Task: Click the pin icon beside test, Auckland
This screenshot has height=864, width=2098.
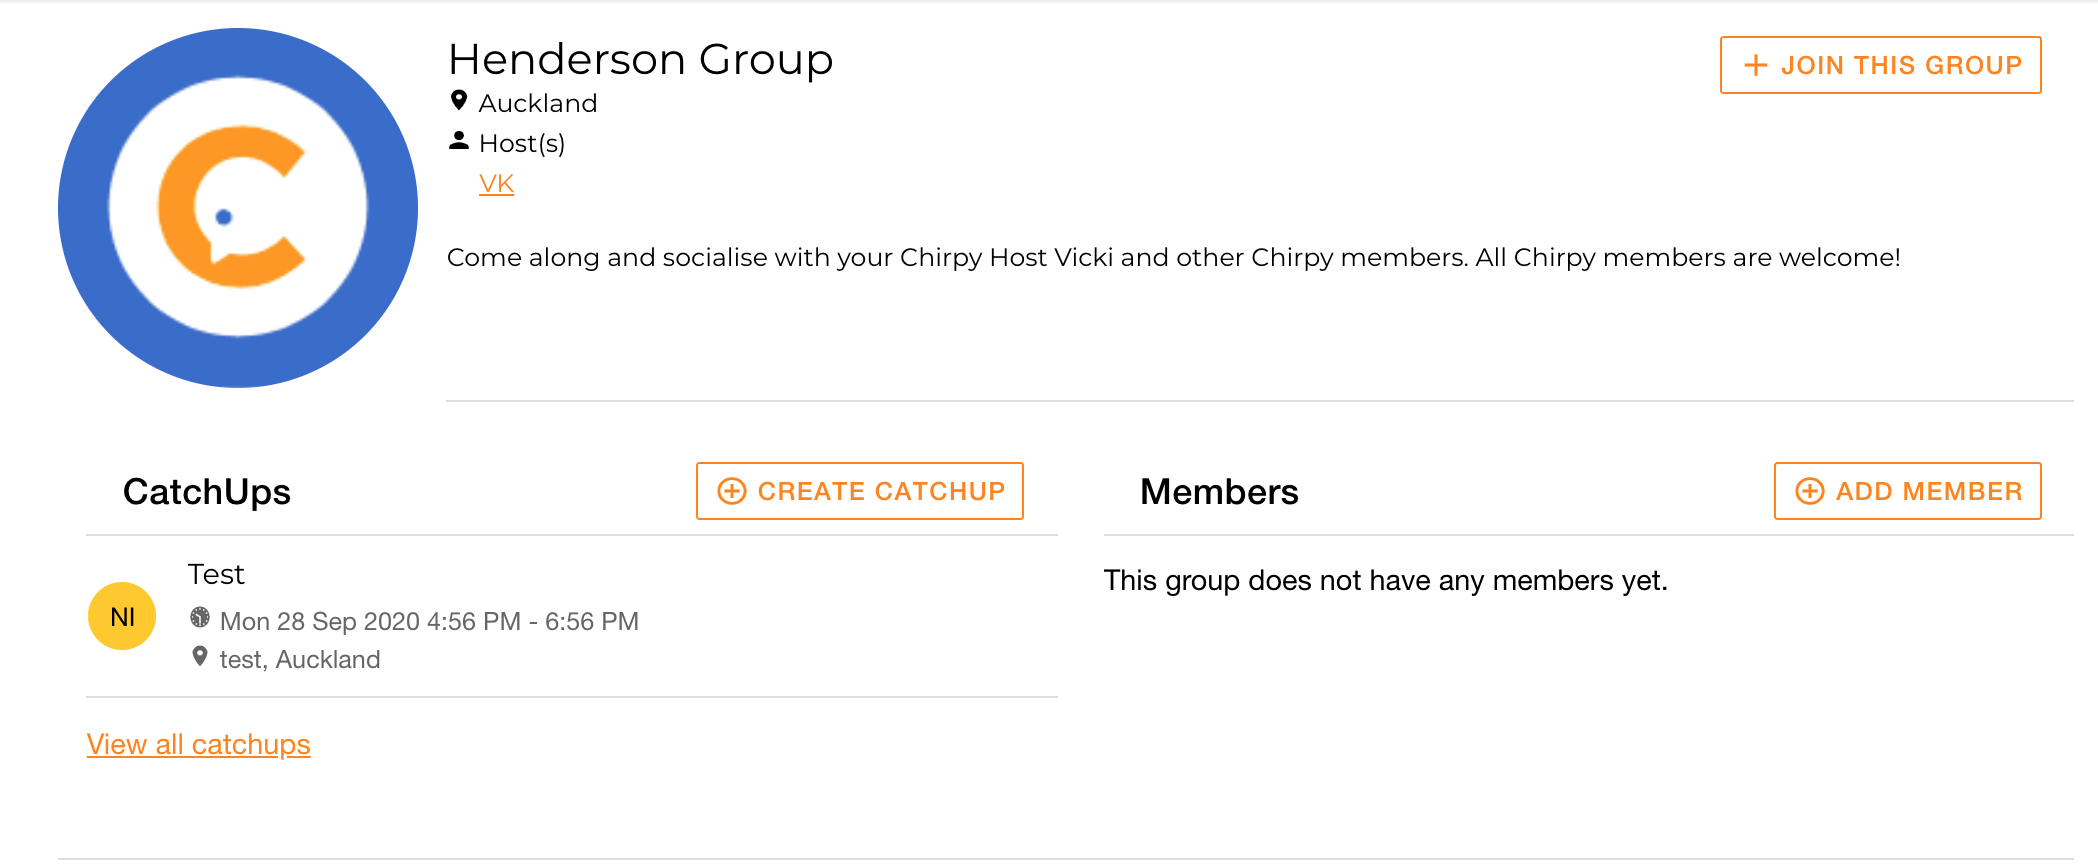Action: pyautogui.click(x=199, y=658)
